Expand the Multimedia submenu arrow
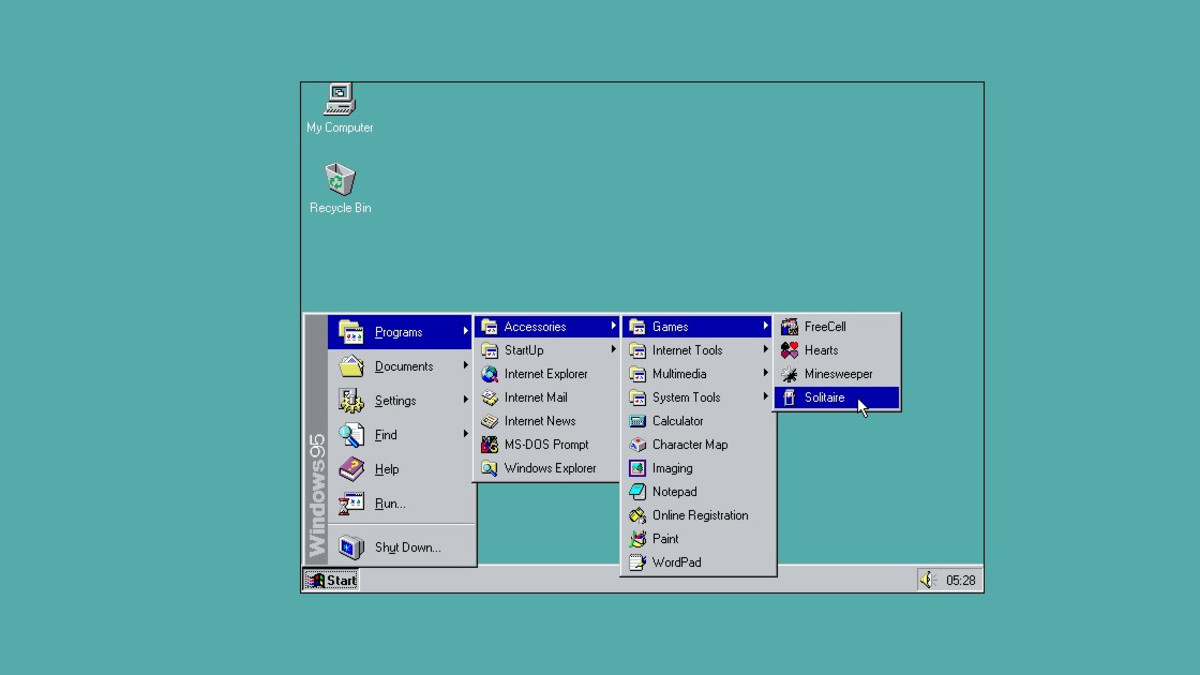This screenshot has width=1200, height=675. (765, 374)
